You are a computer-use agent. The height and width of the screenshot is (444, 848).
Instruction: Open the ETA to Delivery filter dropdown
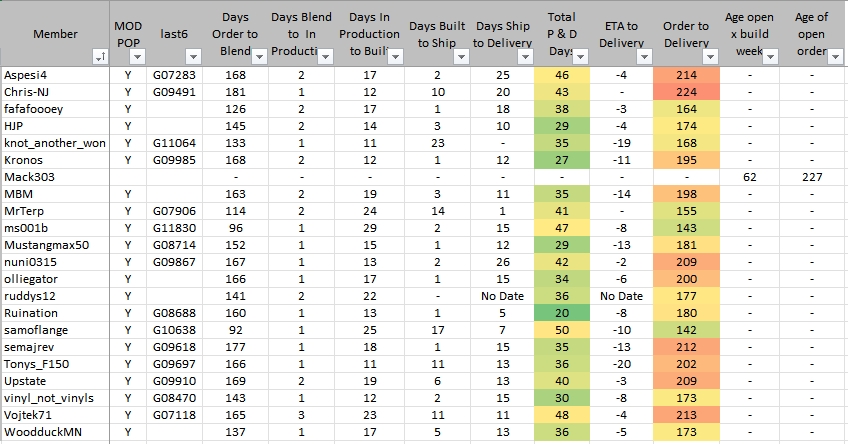click(x=642, y=59)
